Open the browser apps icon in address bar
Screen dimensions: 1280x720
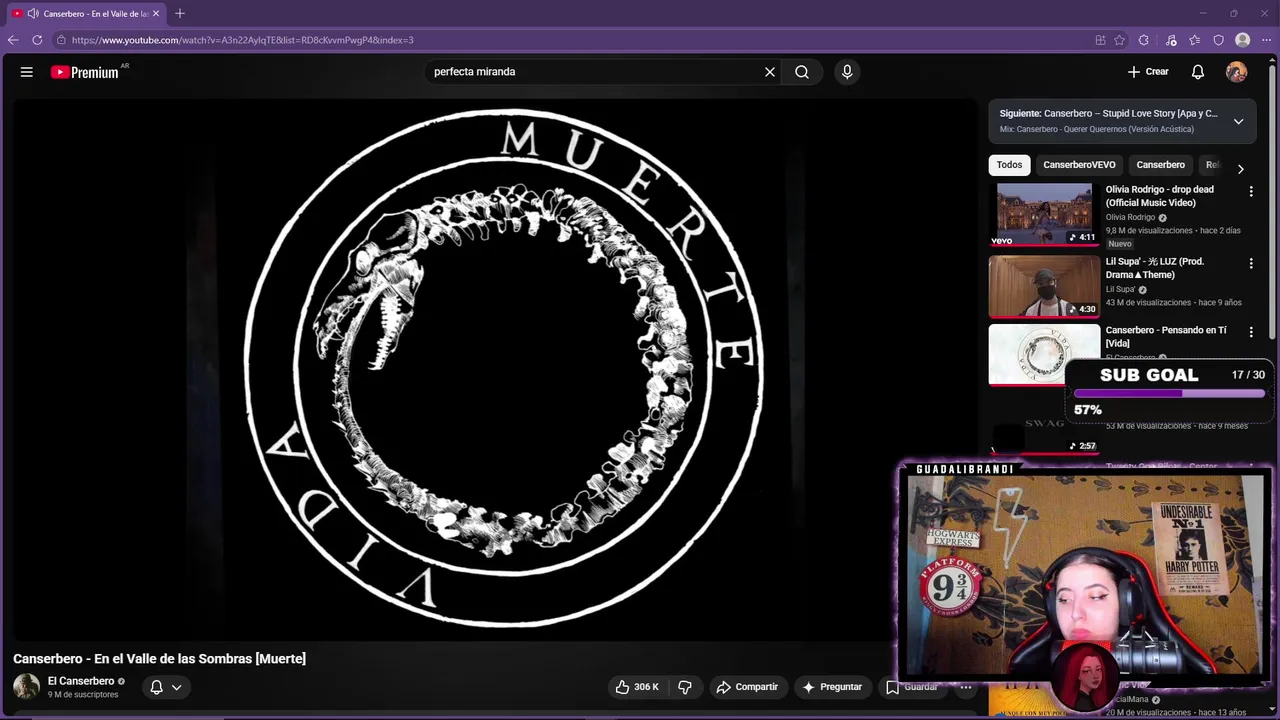click(x=1100, y=40)
